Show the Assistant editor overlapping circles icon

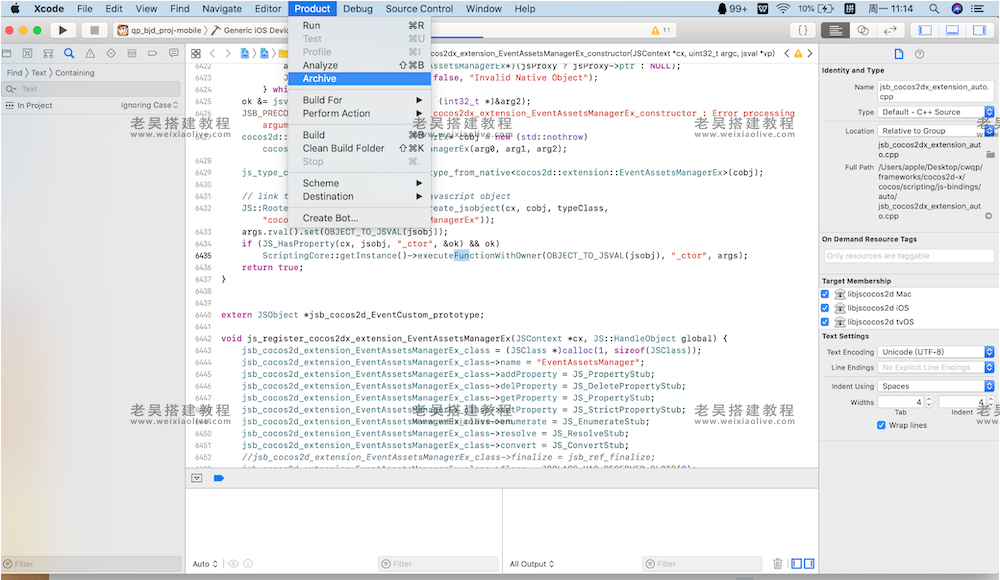[x=864, y=31]
